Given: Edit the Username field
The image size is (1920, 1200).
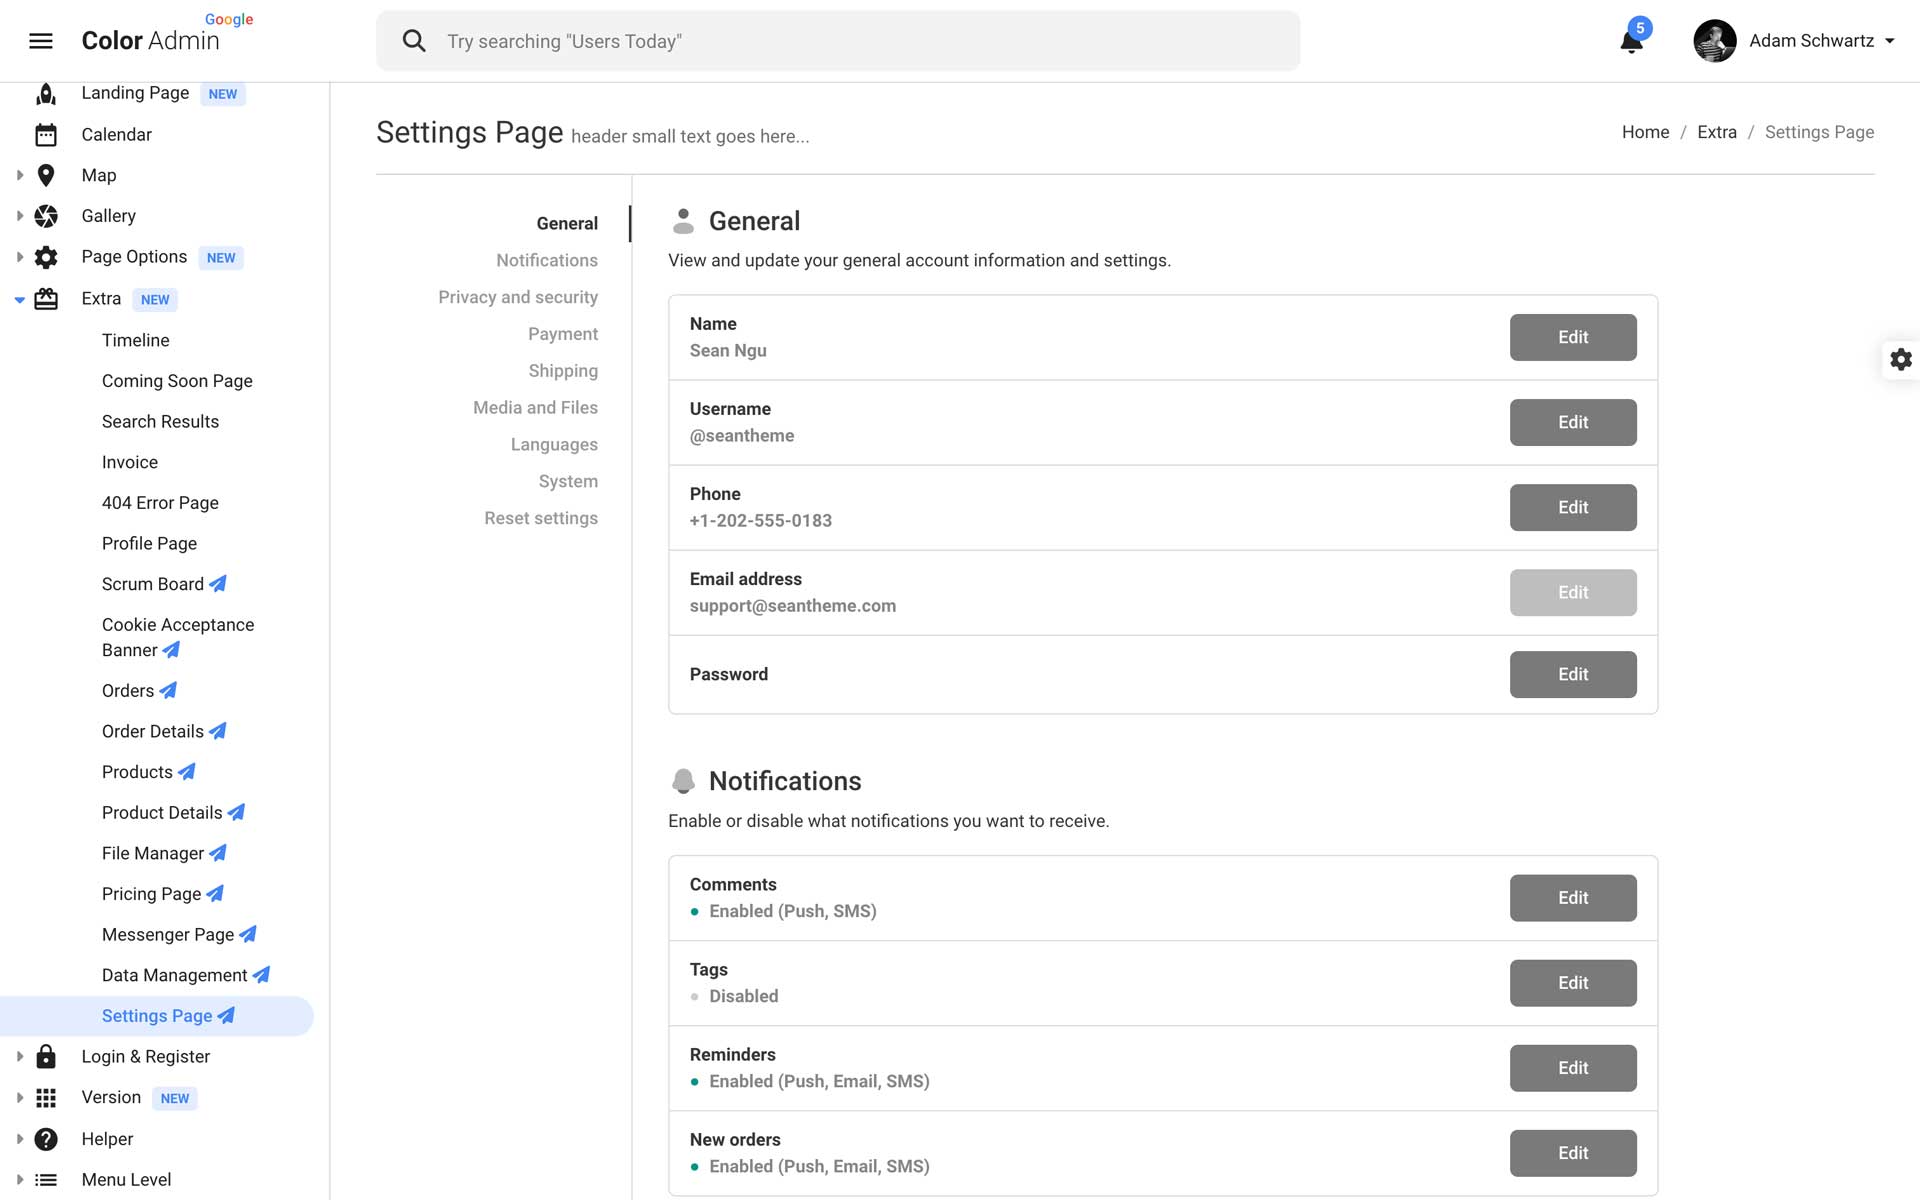Looking at the screenshot, I should click(1572, 422).
